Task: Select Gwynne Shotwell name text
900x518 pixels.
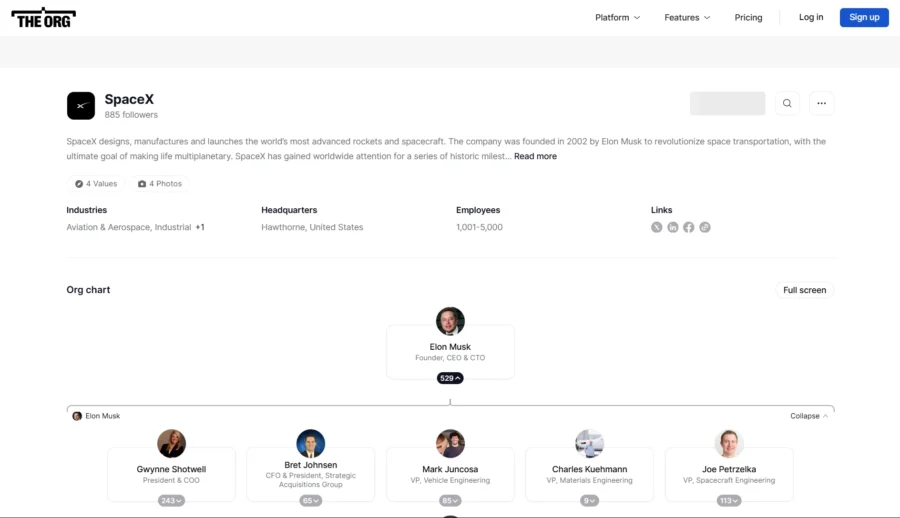Action: click(171, 469)
